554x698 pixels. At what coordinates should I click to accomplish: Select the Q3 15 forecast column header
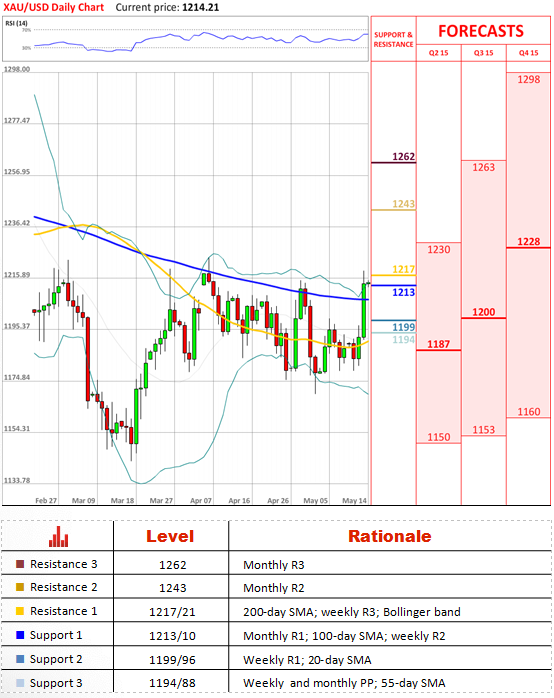[x=483, y=53]
